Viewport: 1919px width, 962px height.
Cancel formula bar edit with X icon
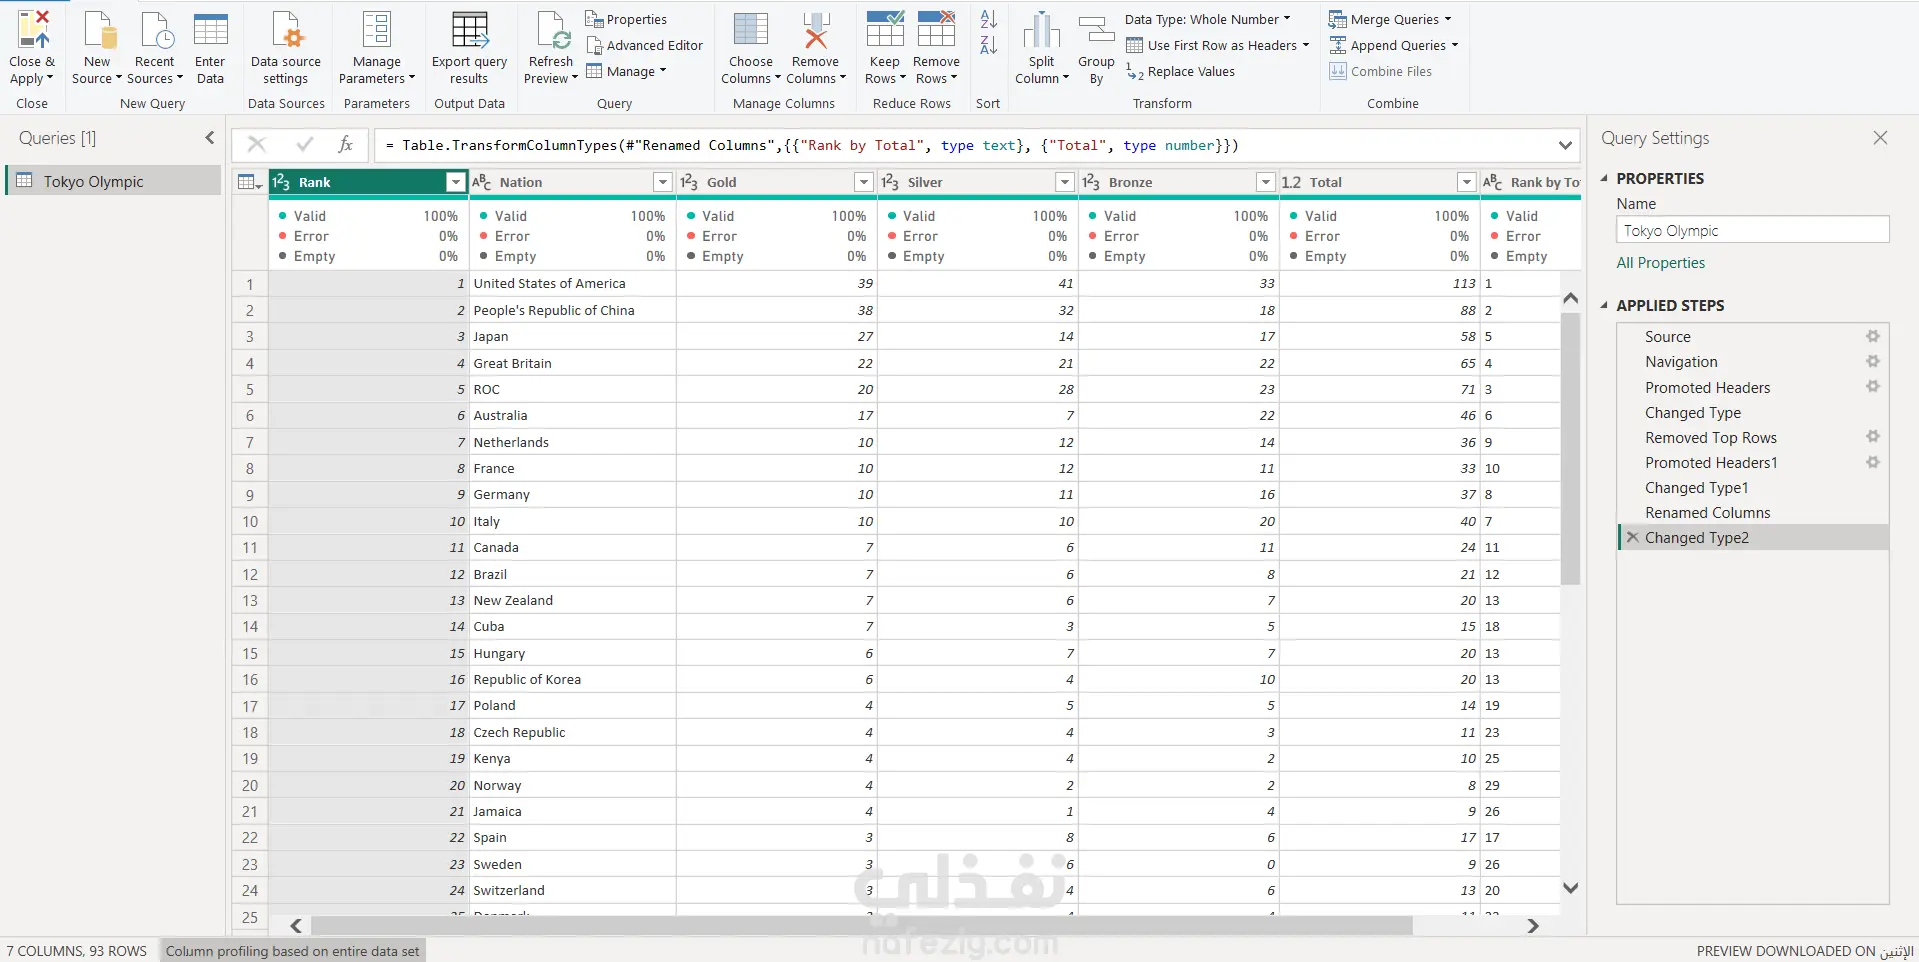pyautogui.click(x=256, y=145)
